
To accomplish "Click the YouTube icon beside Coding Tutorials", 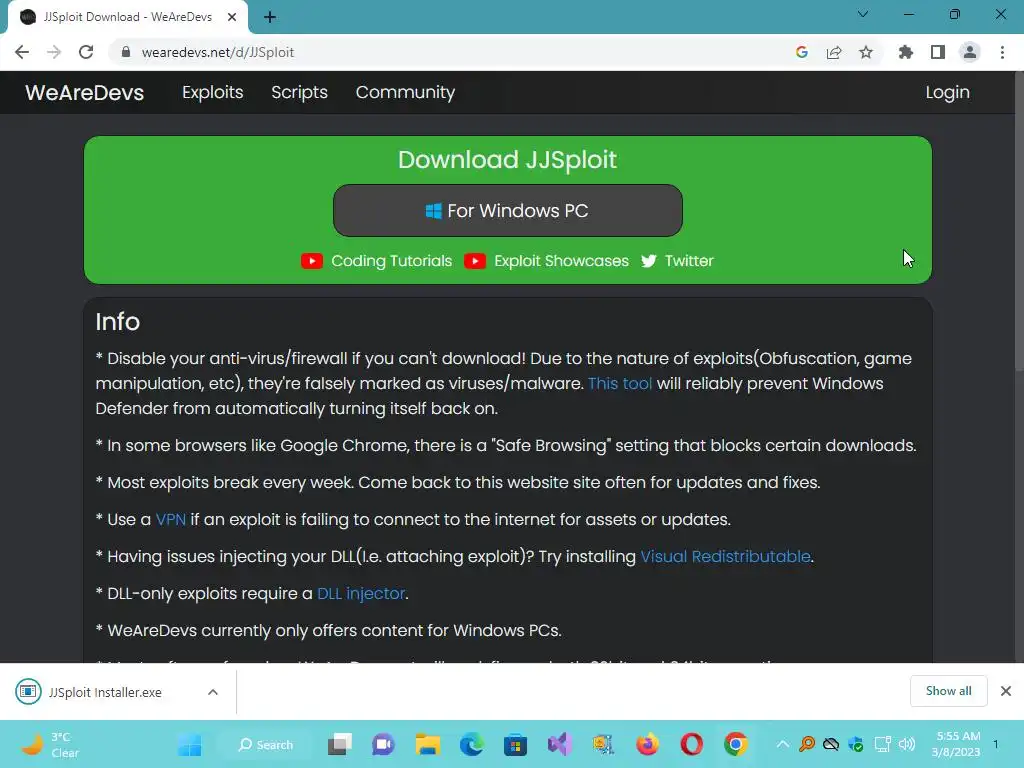I will tap(312, 261).
